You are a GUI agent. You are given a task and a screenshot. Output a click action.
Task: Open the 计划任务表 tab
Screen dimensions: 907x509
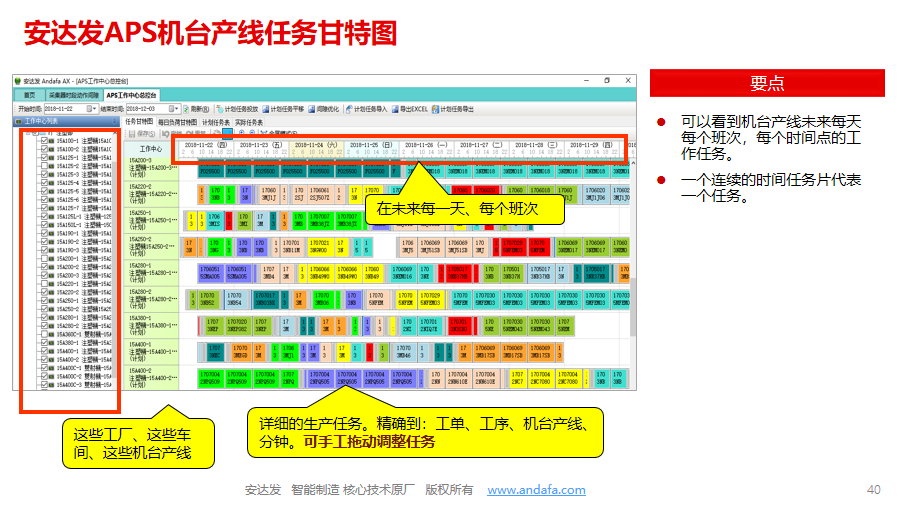pos(216,122)
